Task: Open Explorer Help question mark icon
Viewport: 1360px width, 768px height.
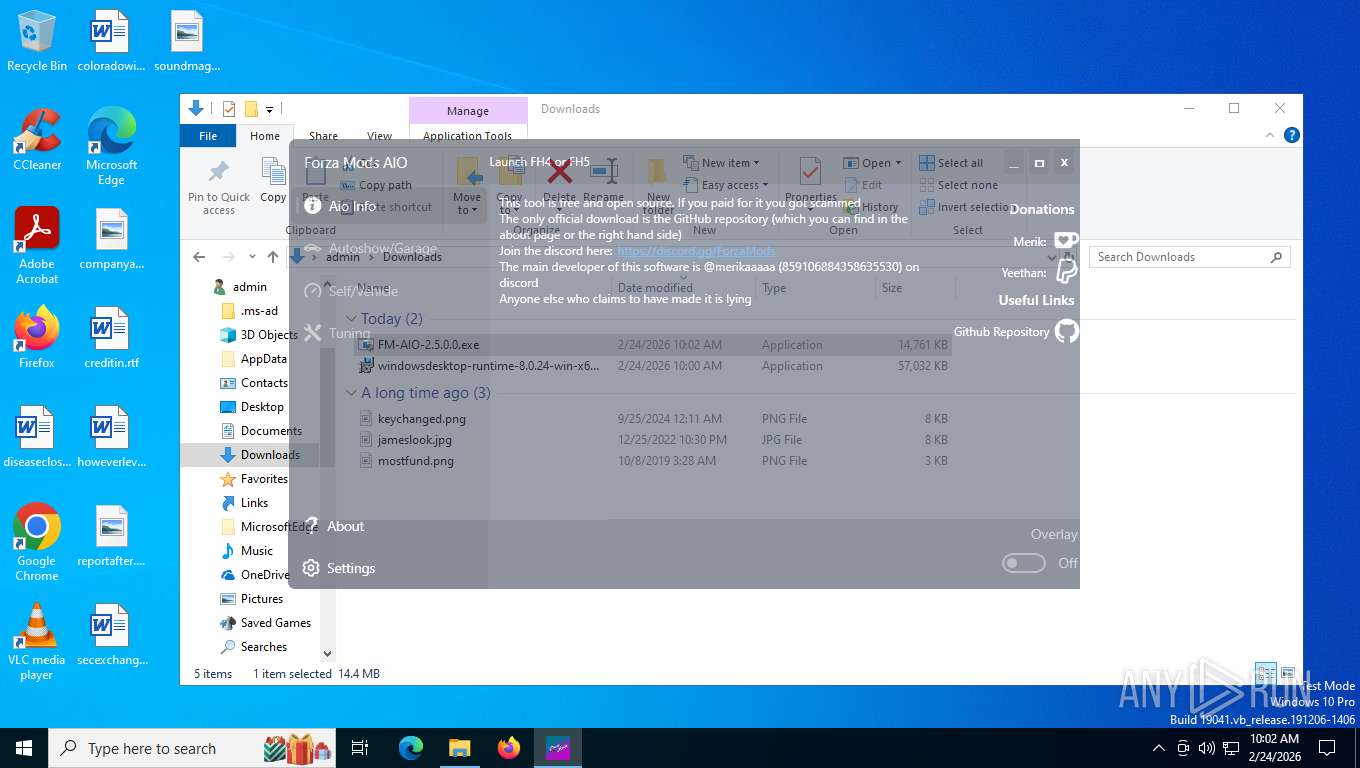Action: pos(1291,135)
